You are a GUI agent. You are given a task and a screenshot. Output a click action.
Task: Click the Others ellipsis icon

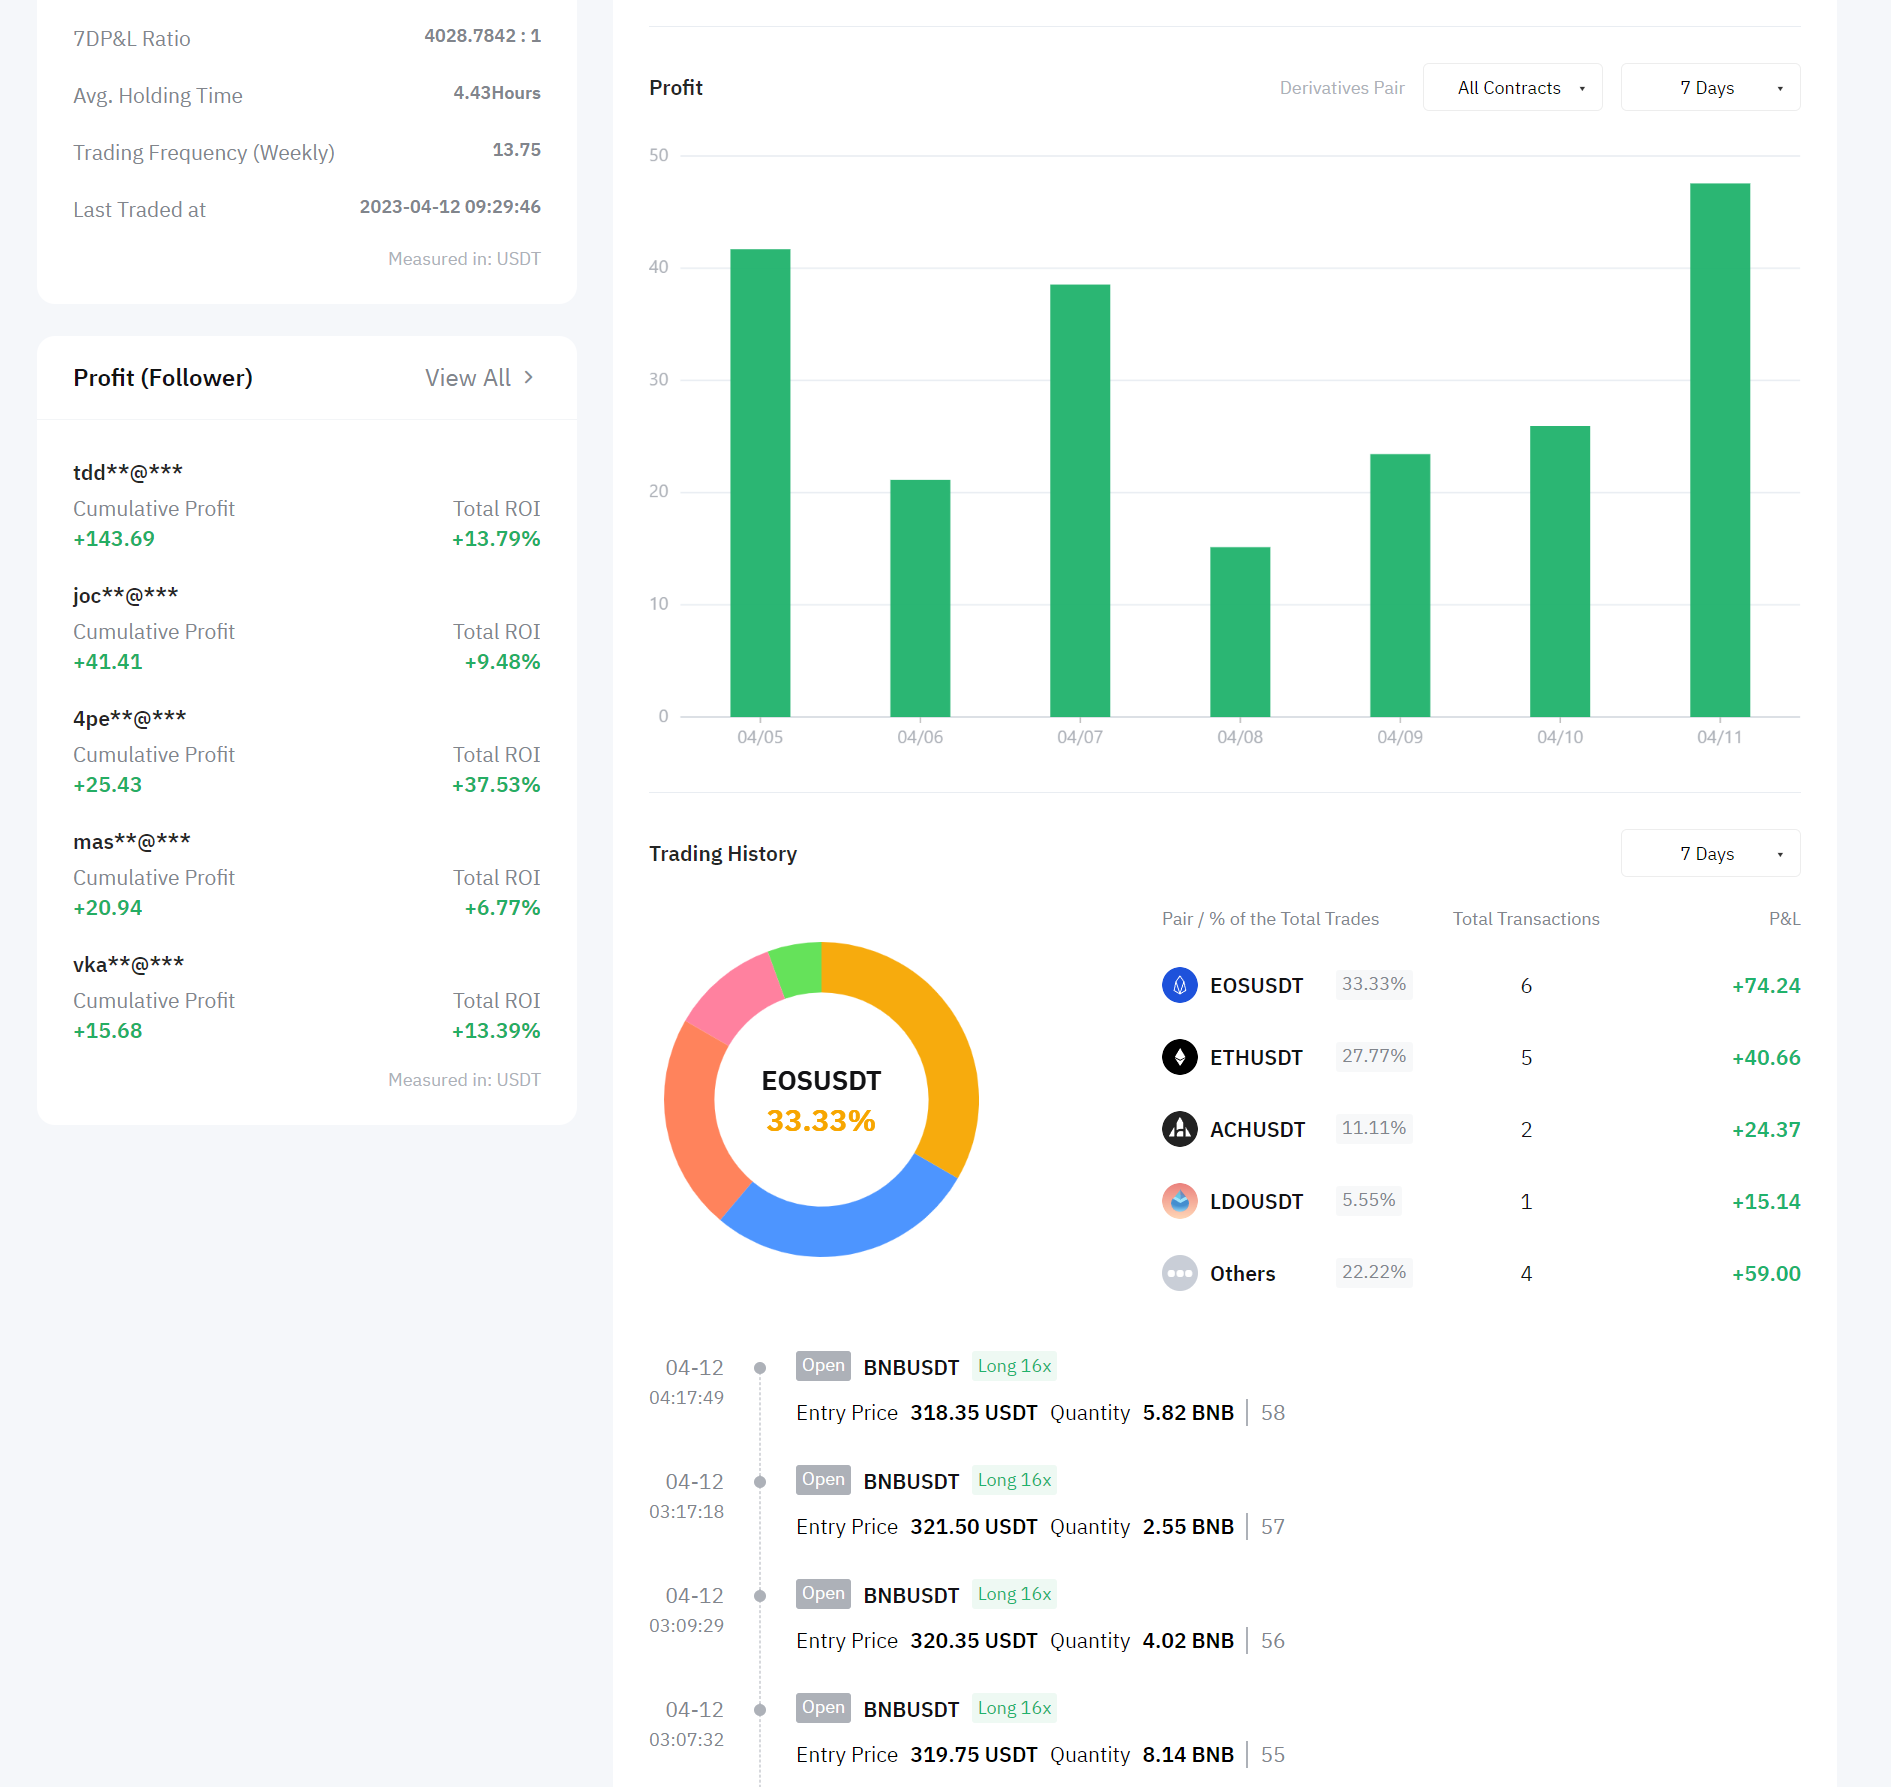1179,1273
